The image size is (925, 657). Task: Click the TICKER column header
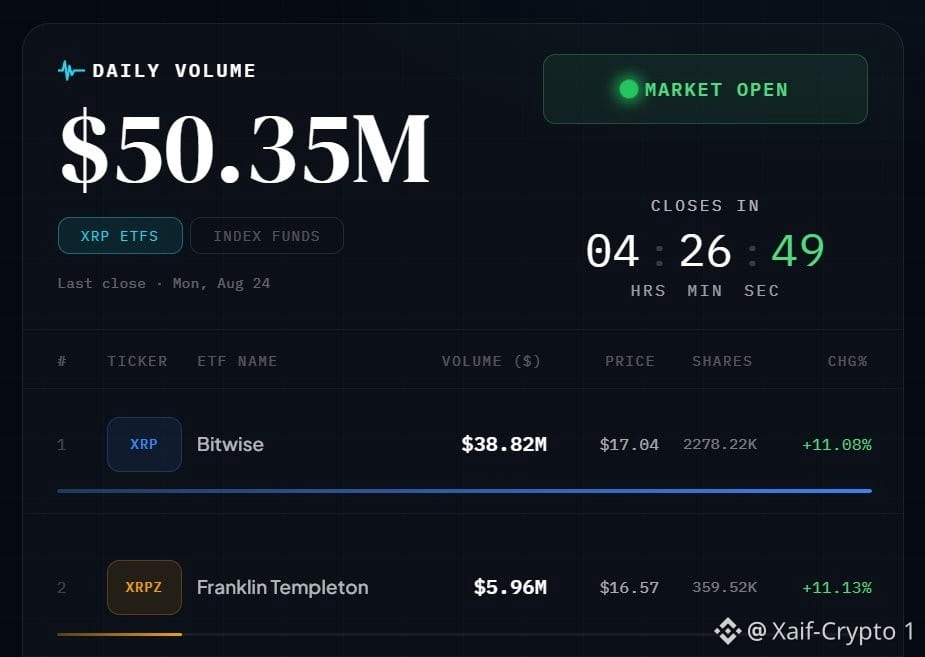click(x=137, y=361)
